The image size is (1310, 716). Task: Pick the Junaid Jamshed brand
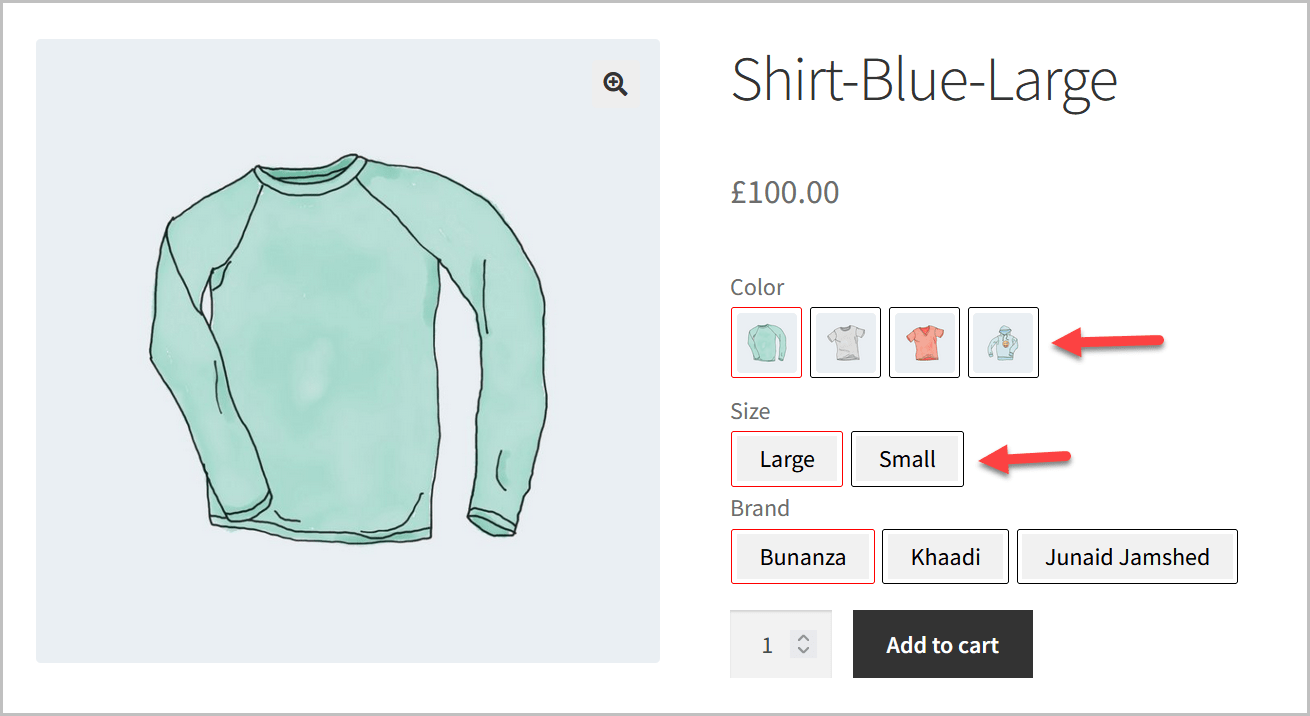tap(1127, 557)
